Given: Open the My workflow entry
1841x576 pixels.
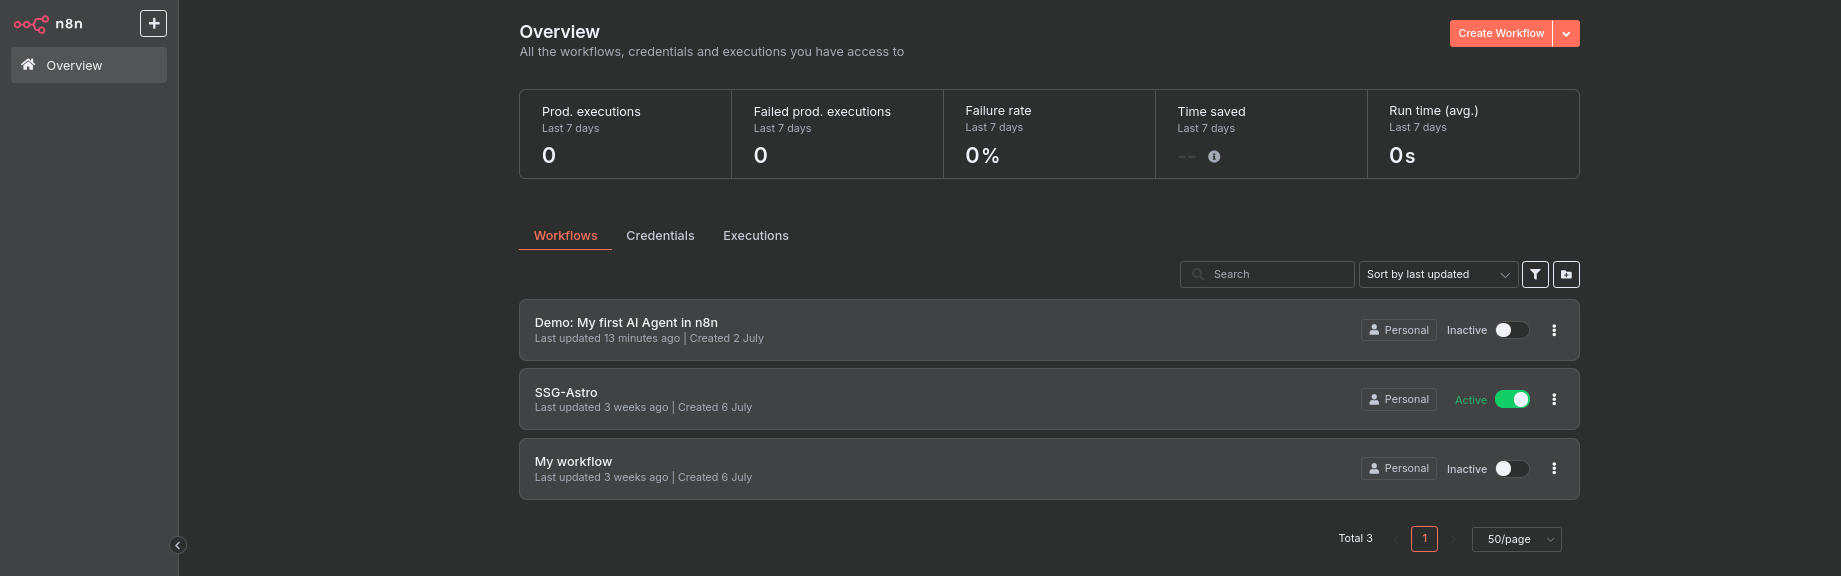Looking at the screenshot, I should [x=573, y=462].
